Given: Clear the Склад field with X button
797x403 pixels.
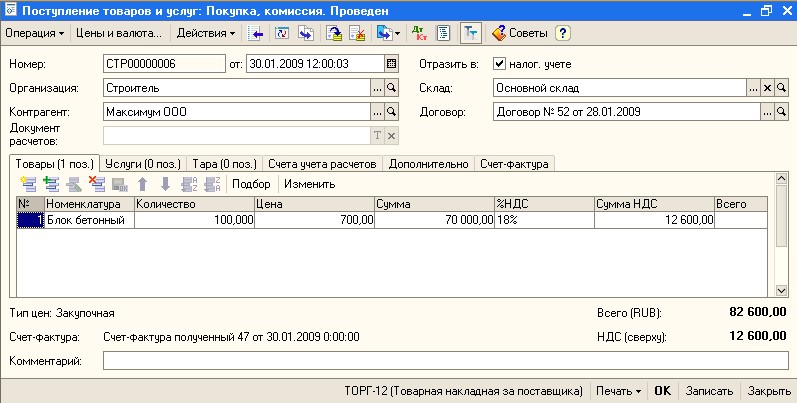Looking at the screenshot, I should coord(767,88).
